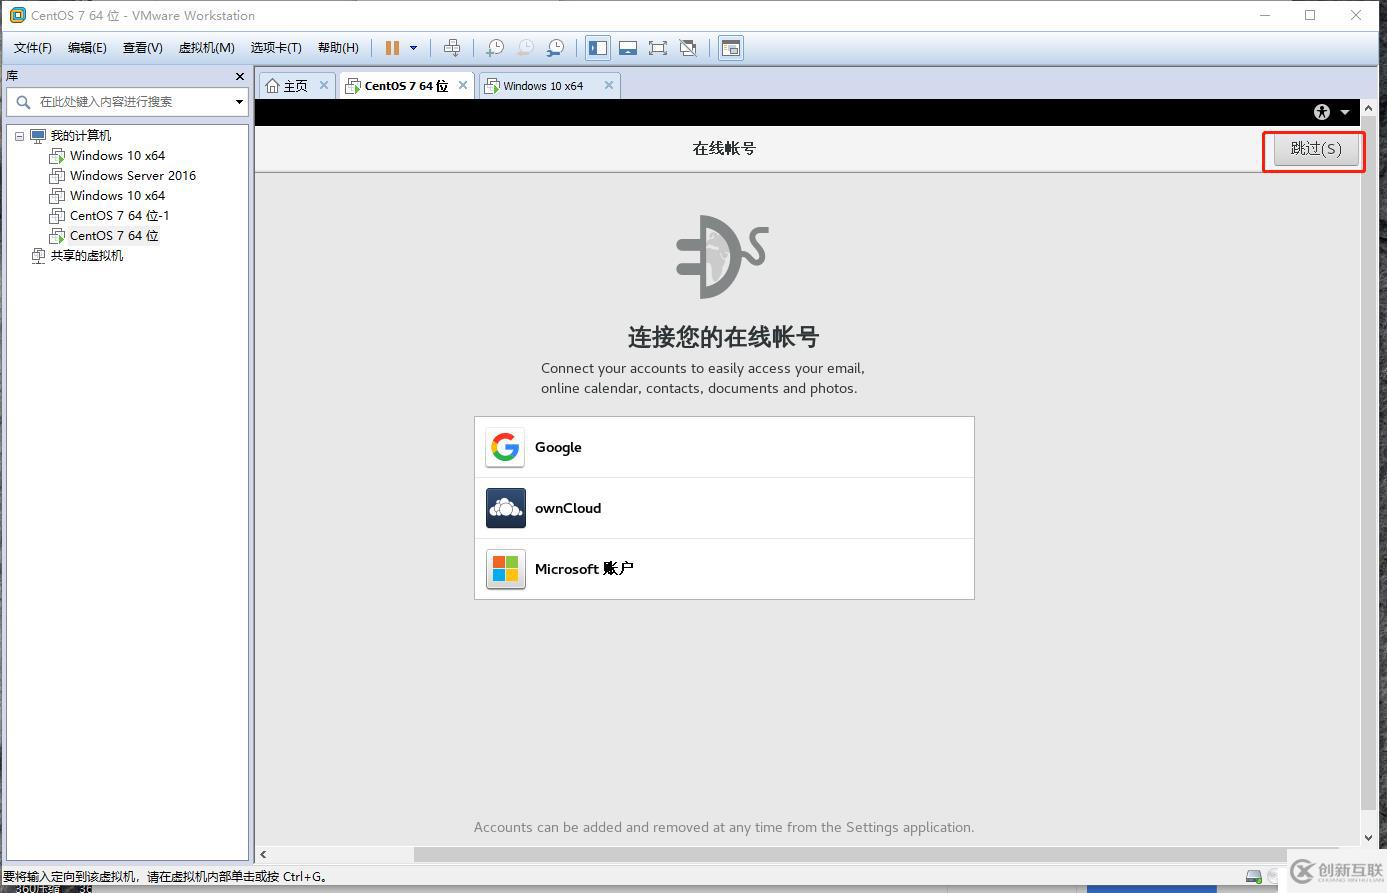Click the VMware Workstation title bar icon
1387x893 pixels.
17,15
